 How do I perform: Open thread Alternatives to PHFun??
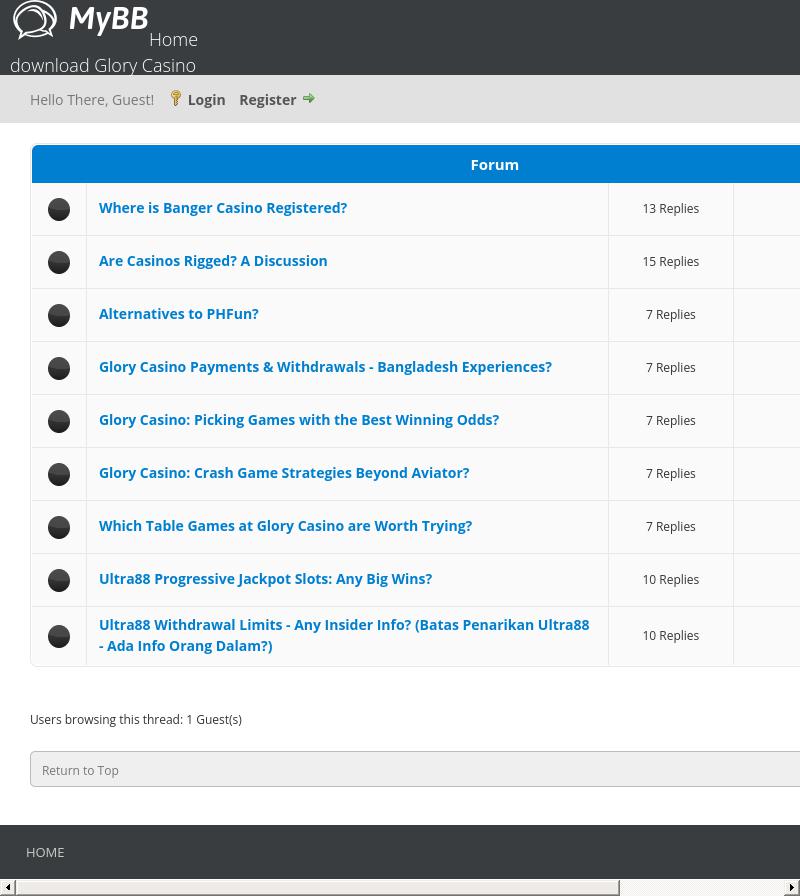179,314
